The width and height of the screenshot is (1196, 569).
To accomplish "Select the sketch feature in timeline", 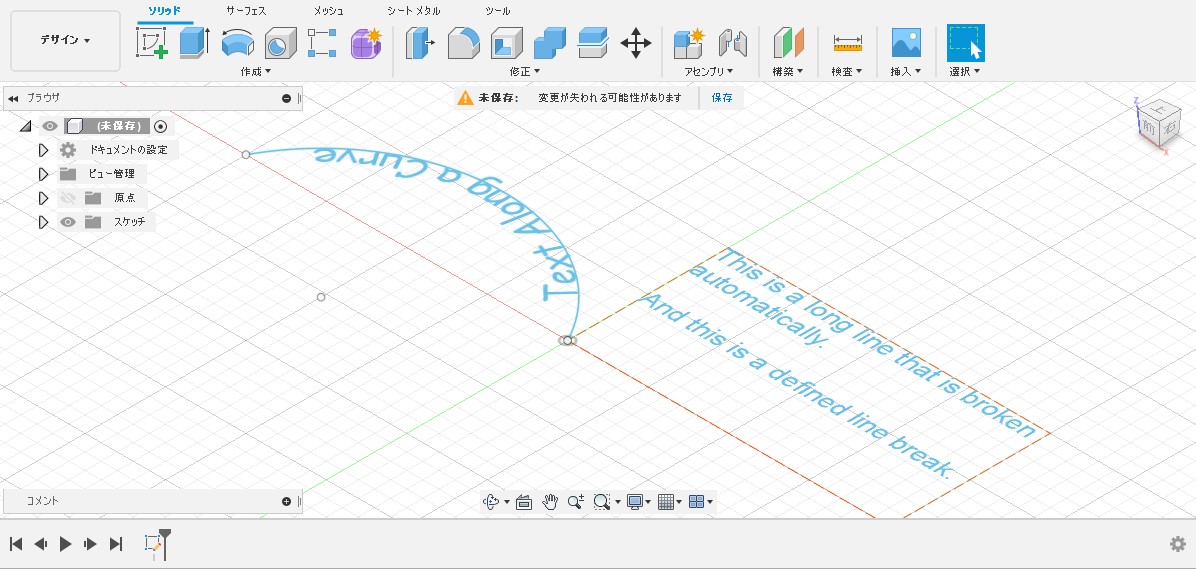I will point(153,544).
